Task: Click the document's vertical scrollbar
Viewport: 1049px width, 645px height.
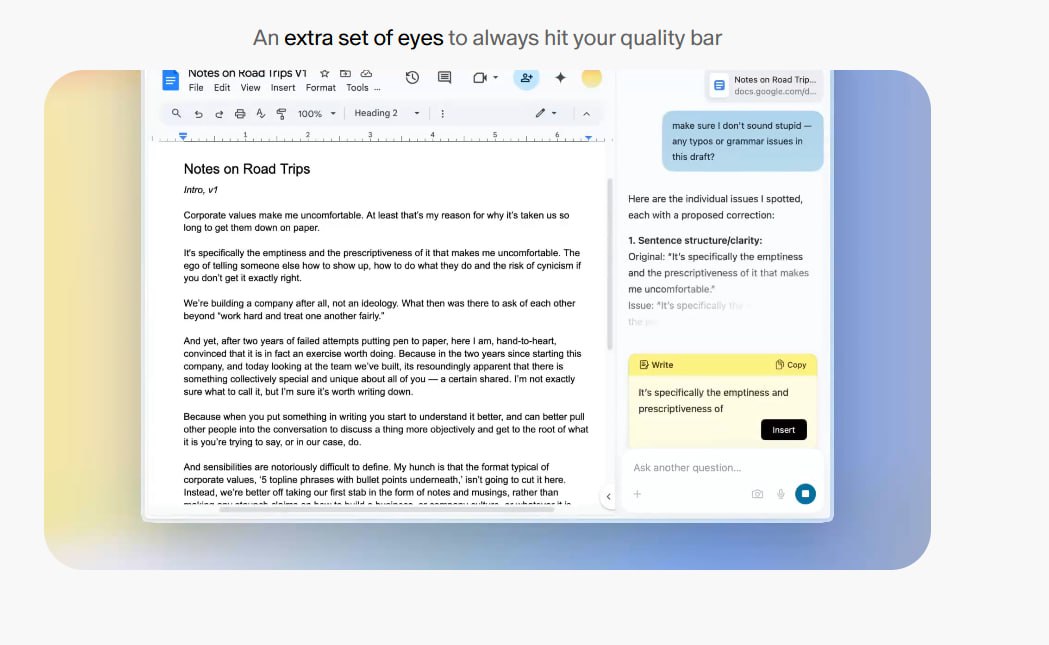Action: [x=609, y=265]
